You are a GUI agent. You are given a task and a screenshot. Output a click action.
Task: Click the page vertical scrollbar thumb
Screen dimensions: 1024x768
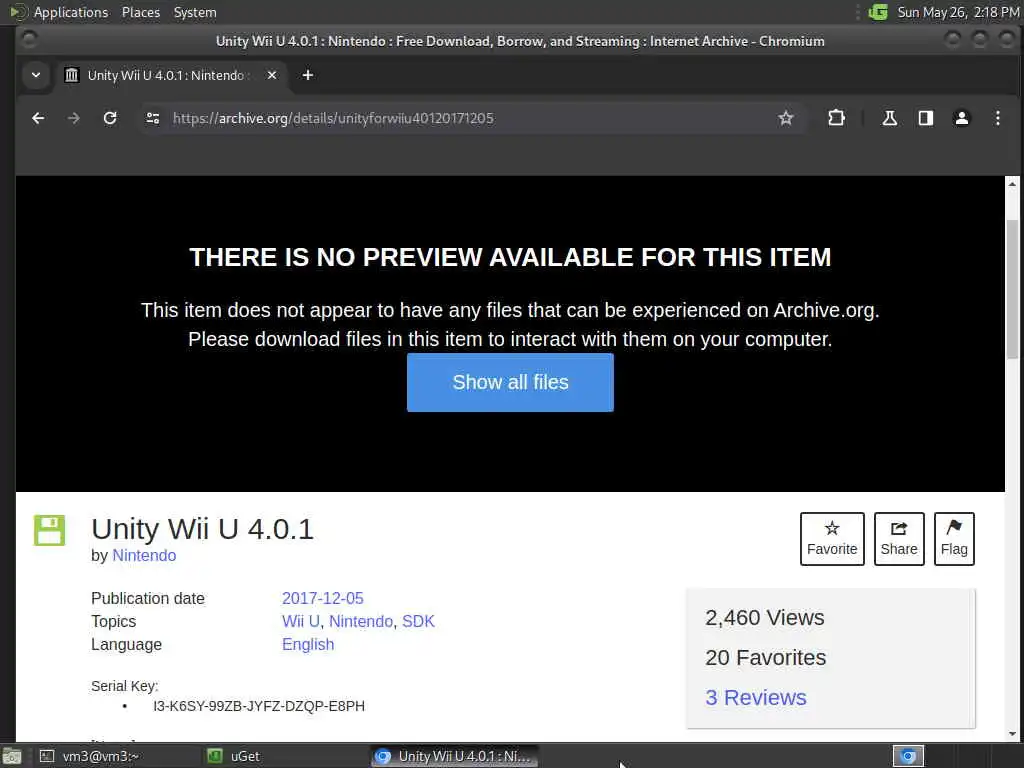(1012, 289)
